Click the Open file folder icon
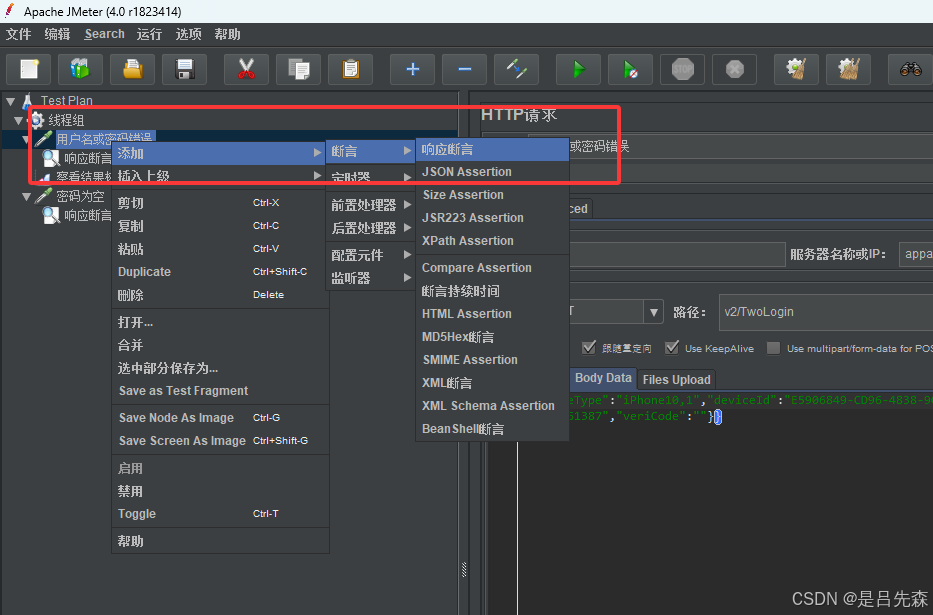933x615 pixels. [x=132, y=69]
